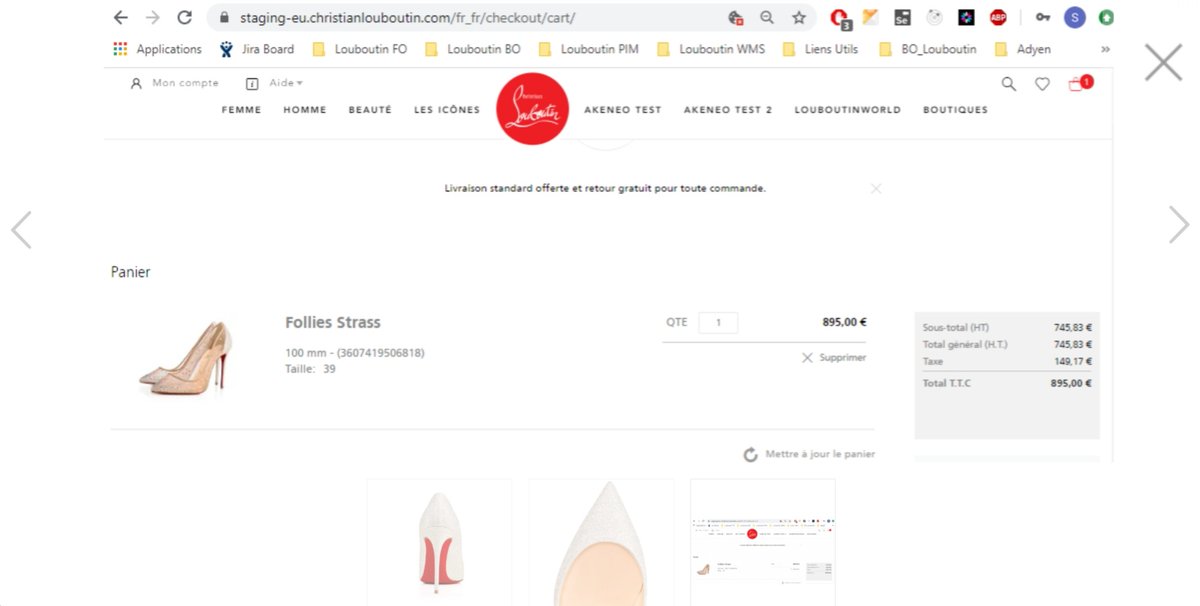The height and width of the screenshot is (606, 1200).
Task: Edit the QTE quantity field
Action: (718, 322)
